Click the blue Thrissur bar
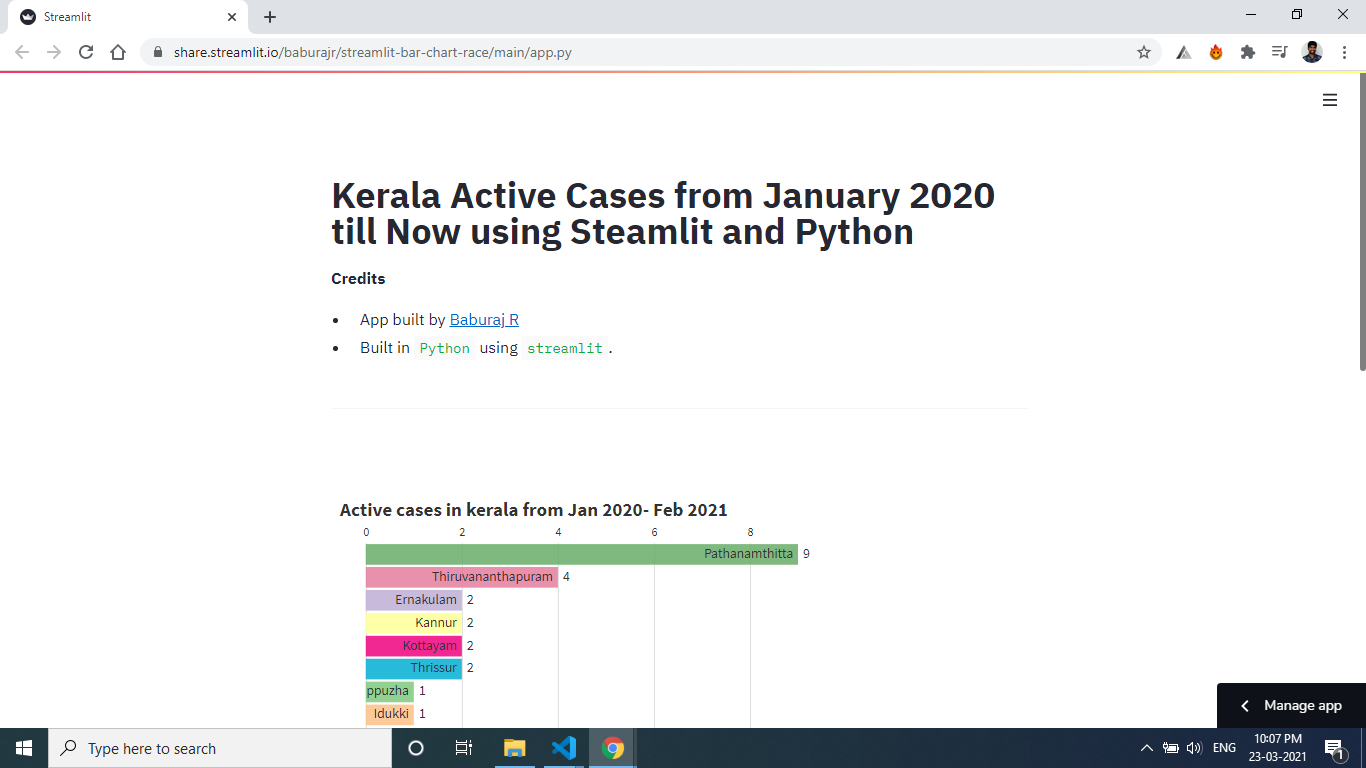Image resolution: width=1366 pixels, height=768 pixels. pyautogui.click(x=414, y=668)
